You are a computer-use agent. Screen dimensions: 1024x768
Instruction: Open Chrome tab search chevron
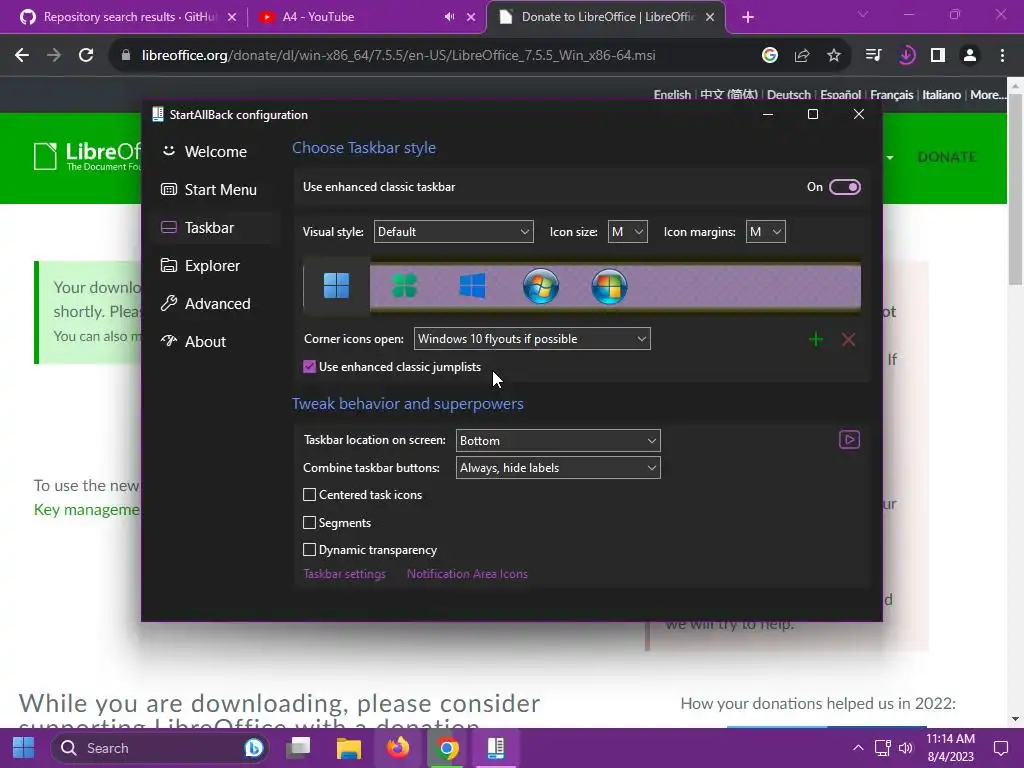click(863, 14)
